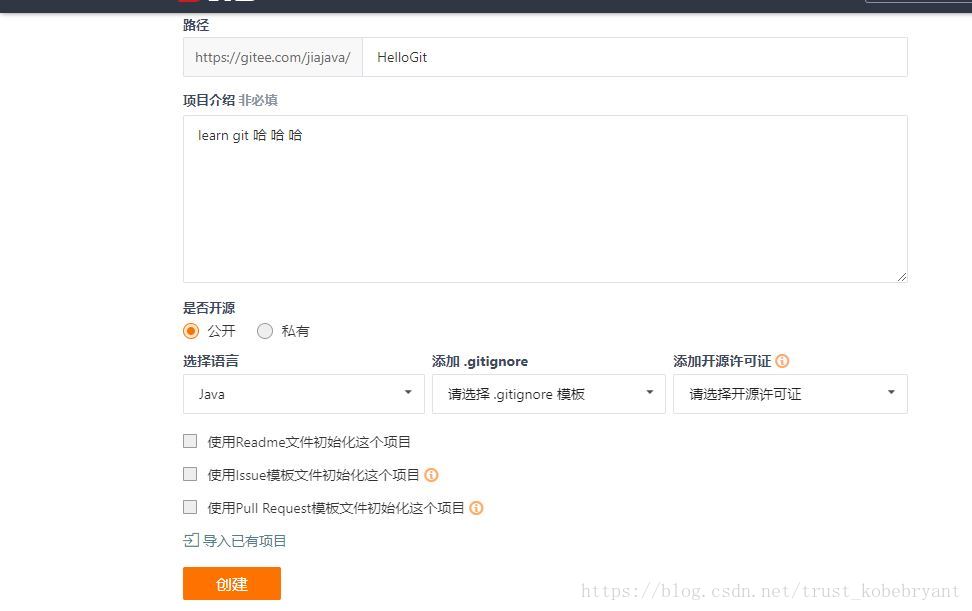
Task: Click info icon next to Issue模板 option
Action: [x=431, y=475]
